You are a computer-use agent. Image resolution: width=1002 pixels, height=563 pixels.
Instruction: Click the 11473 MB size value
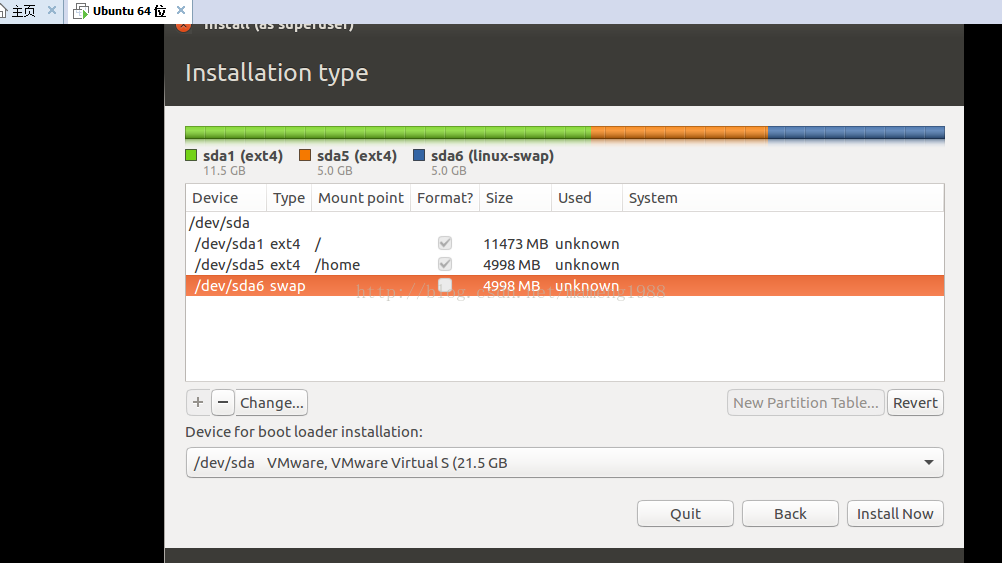515,243
